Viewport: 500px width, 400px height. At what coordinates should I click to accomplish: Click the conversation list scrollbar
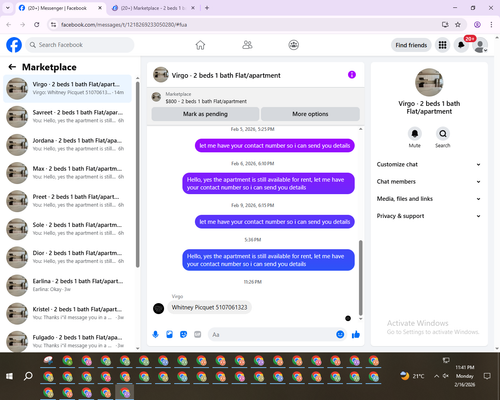tap(137, 174)
